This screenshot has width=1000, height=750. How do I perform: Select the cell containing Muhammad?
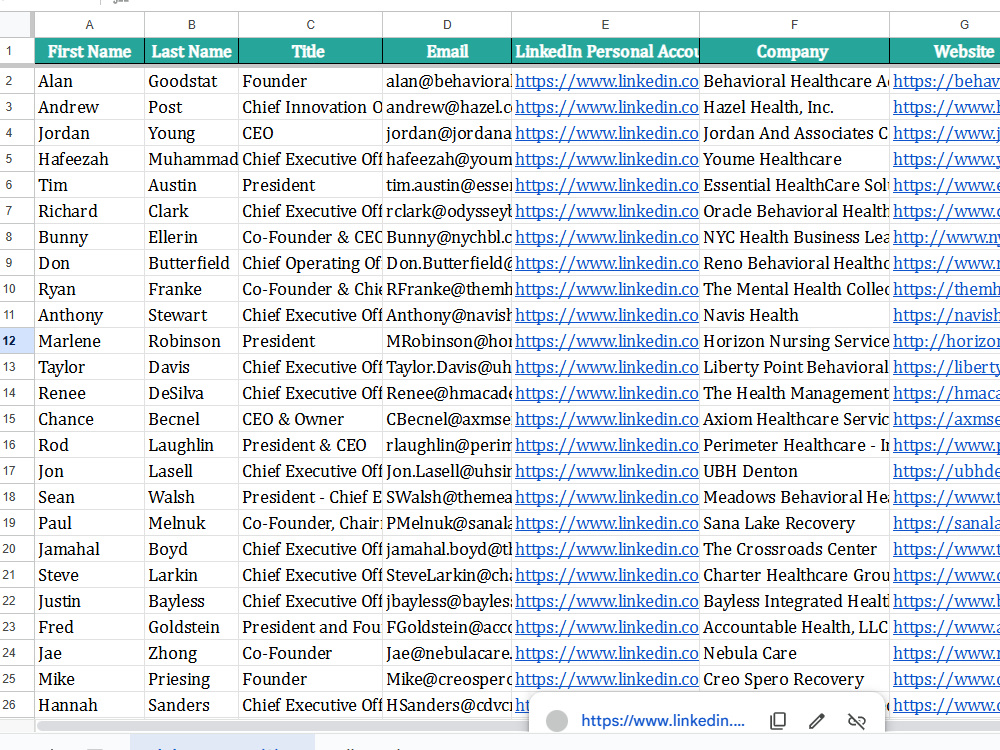coord(191,159)
